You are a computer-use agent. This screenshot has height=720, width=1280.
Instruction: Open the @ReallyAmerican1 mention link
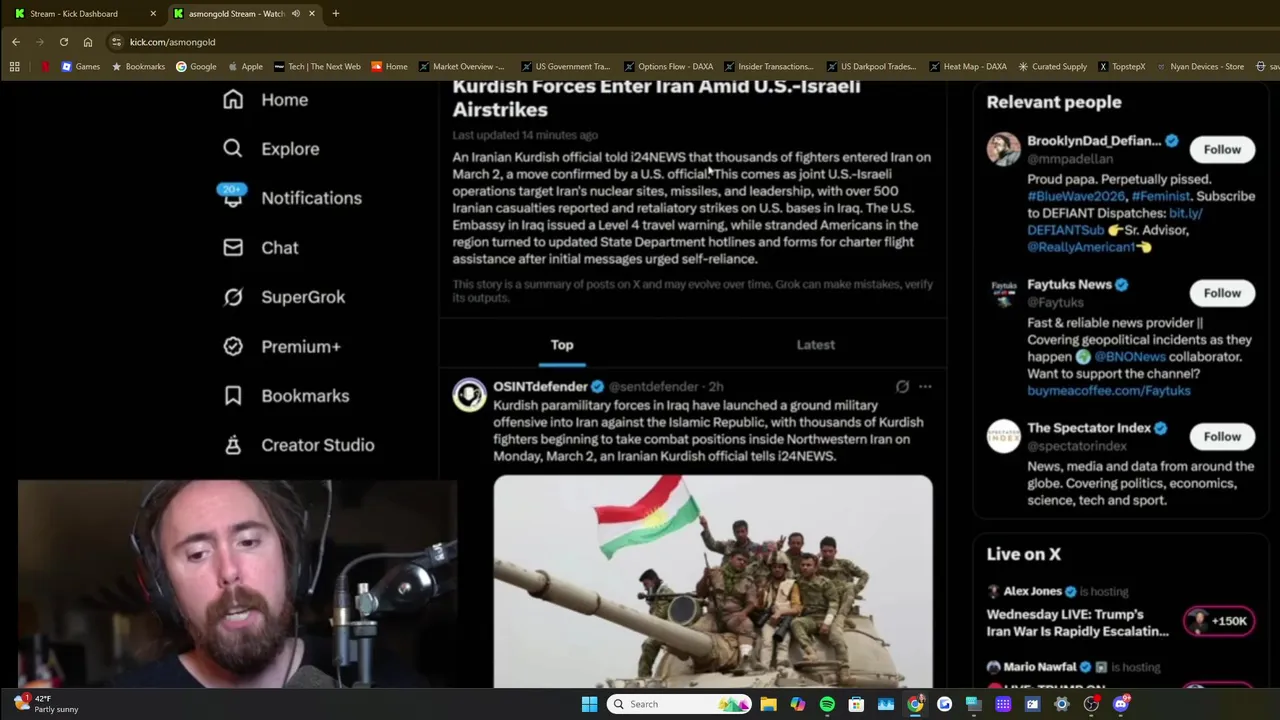tap(1082, 247)
